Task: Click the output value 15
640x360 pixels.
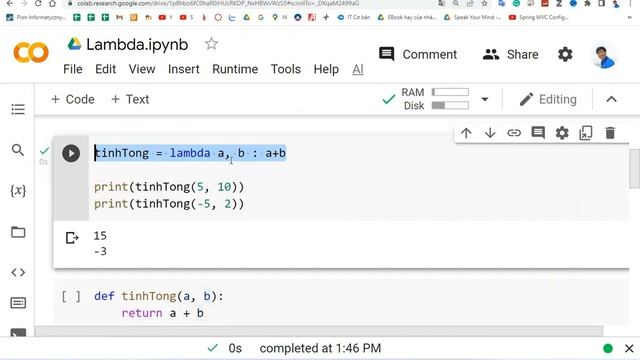Action: click(100, 236)
